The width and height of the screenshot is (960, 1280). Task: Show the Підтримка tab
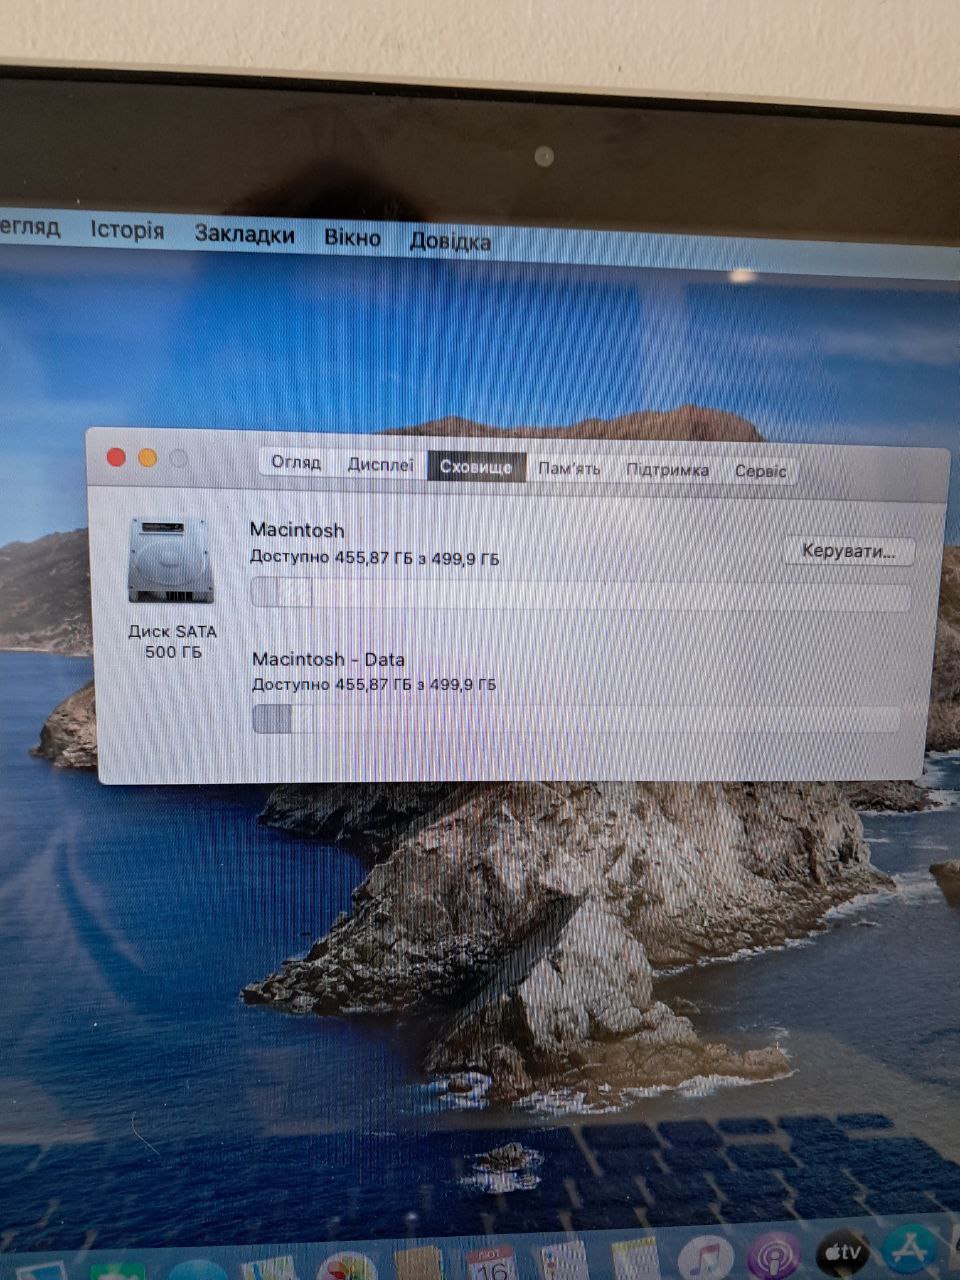pyautogui.click(x=667, y=470)
